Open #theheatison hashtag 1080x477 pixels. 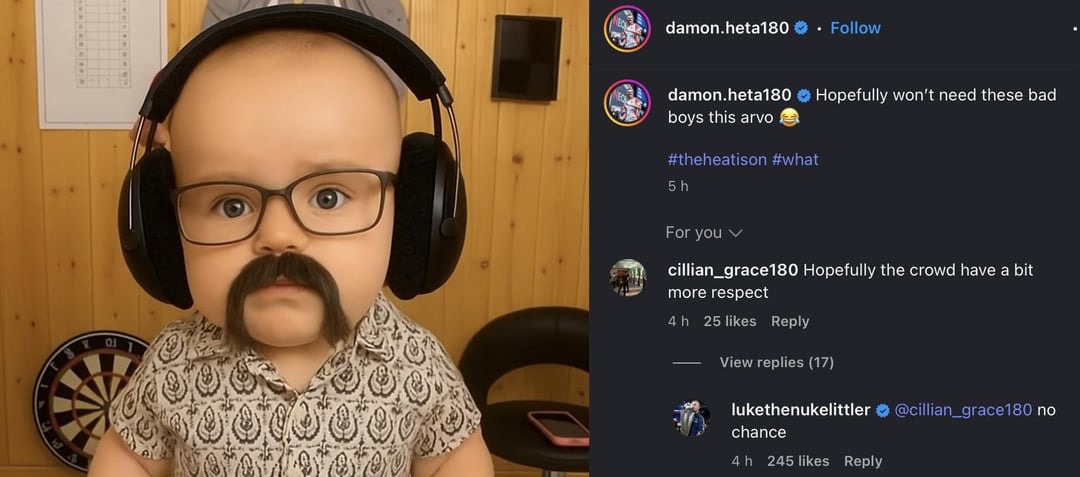[x=717, y=160]
